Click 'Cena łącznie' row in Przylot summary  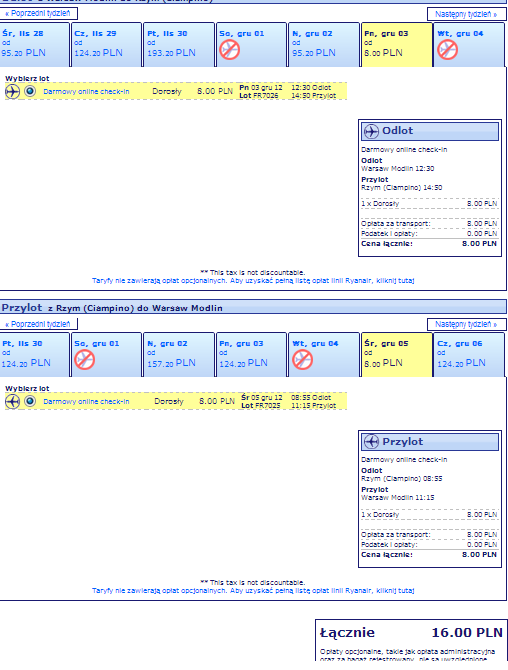coord(429,555)
